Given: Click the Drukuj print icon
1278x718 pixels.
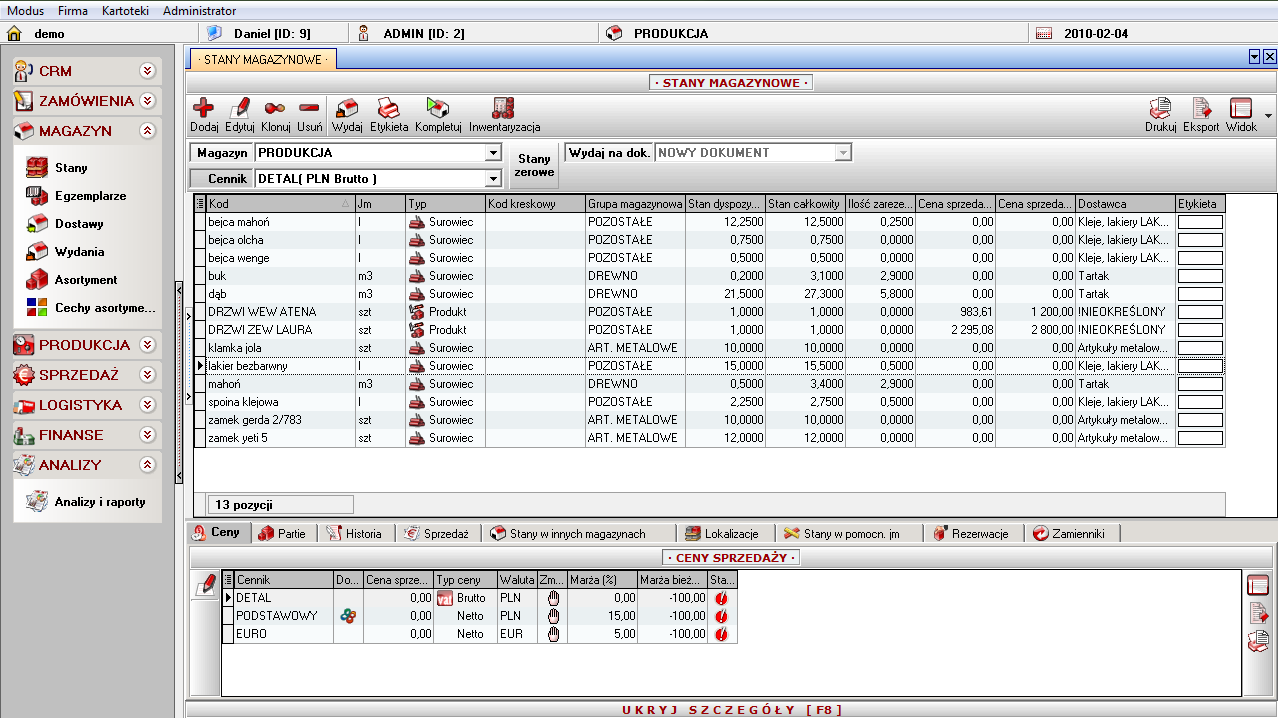Looking at the screenshot, I should point(1160,108).
